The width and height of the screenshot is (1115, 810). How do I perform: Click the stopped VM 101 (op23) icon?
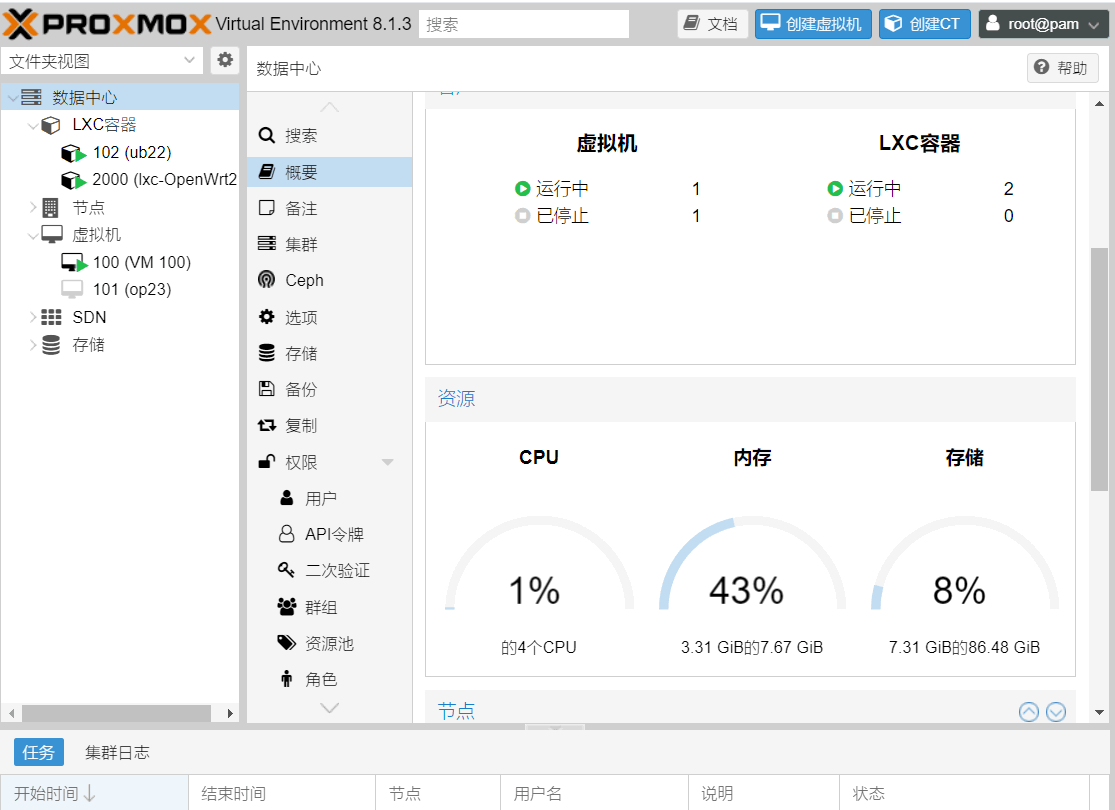pos(72,290)
